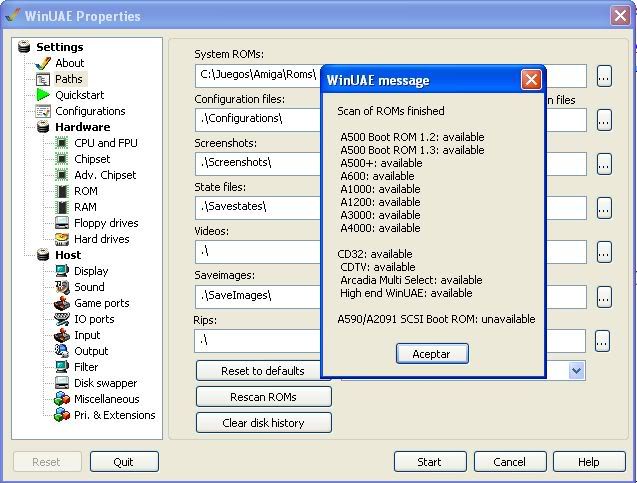
Task: Click the Hardware category disk icon
Action: 43,127
